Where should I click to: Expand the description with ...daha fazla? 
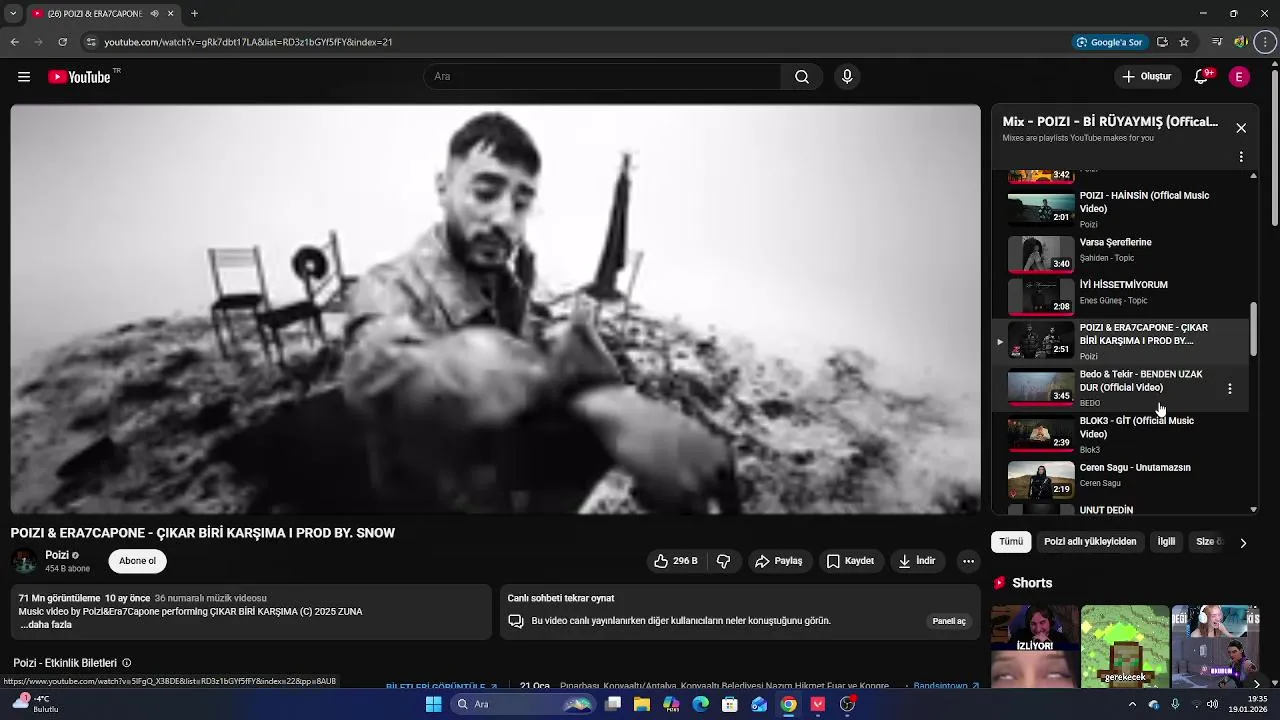[x=46, y=625]
